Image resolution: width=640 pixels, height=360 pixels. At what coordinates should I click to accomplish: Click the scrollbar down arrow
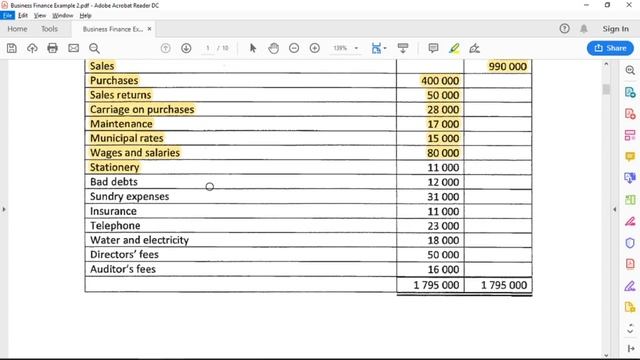[x=606, y=356]
